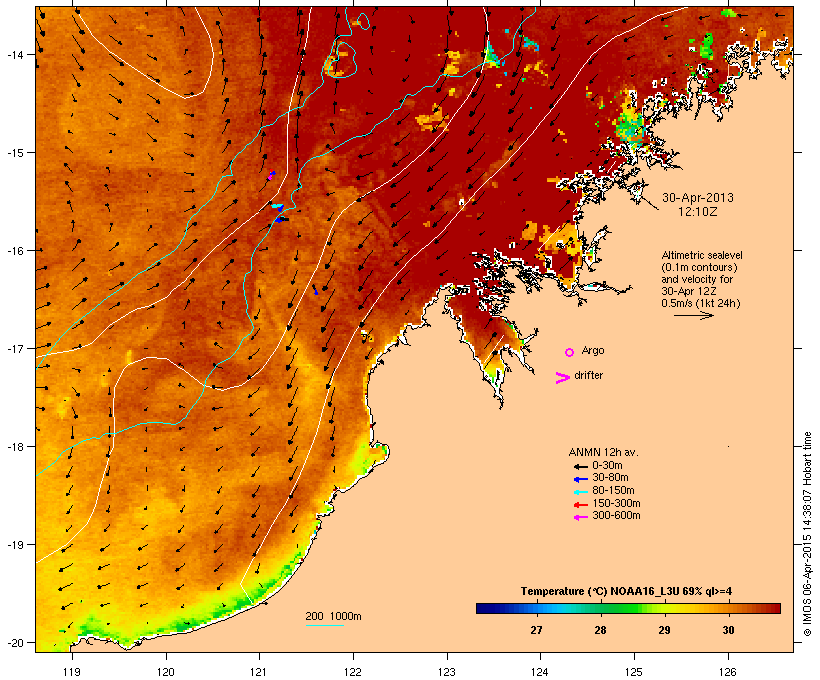Click the -16 latitude axis label
The image size is (820, 680).
[x=14, y=251]
